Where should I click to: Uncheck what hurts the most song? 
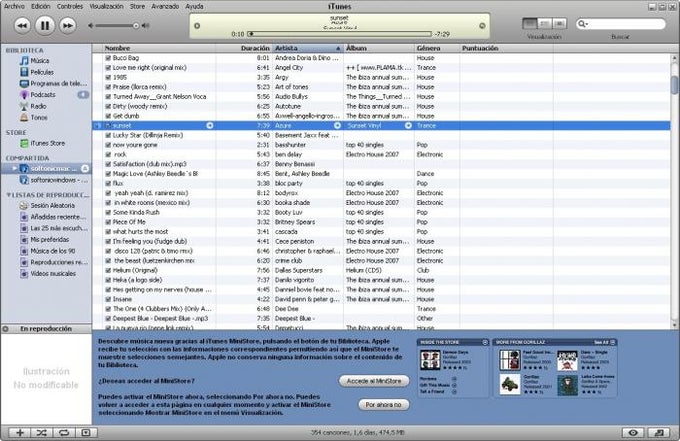point(108,232)
